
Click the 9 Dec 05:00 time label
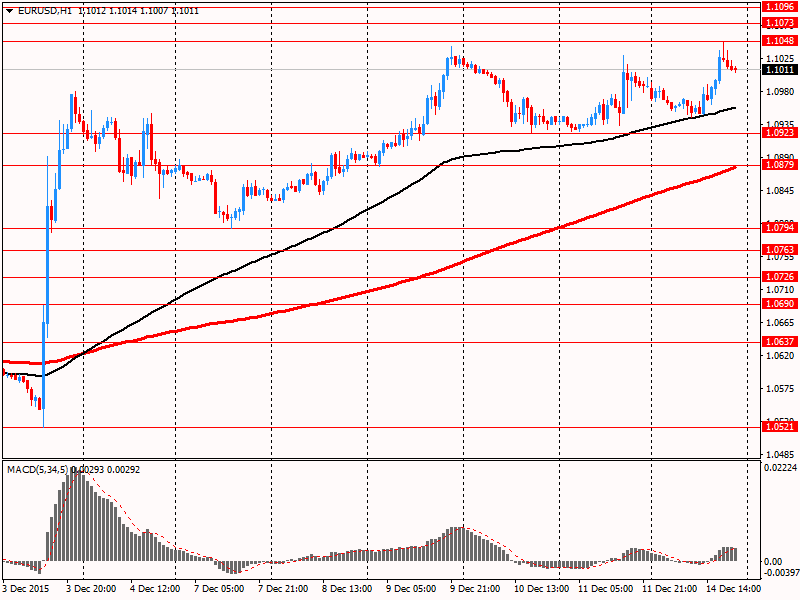click(x=411, y=589)
